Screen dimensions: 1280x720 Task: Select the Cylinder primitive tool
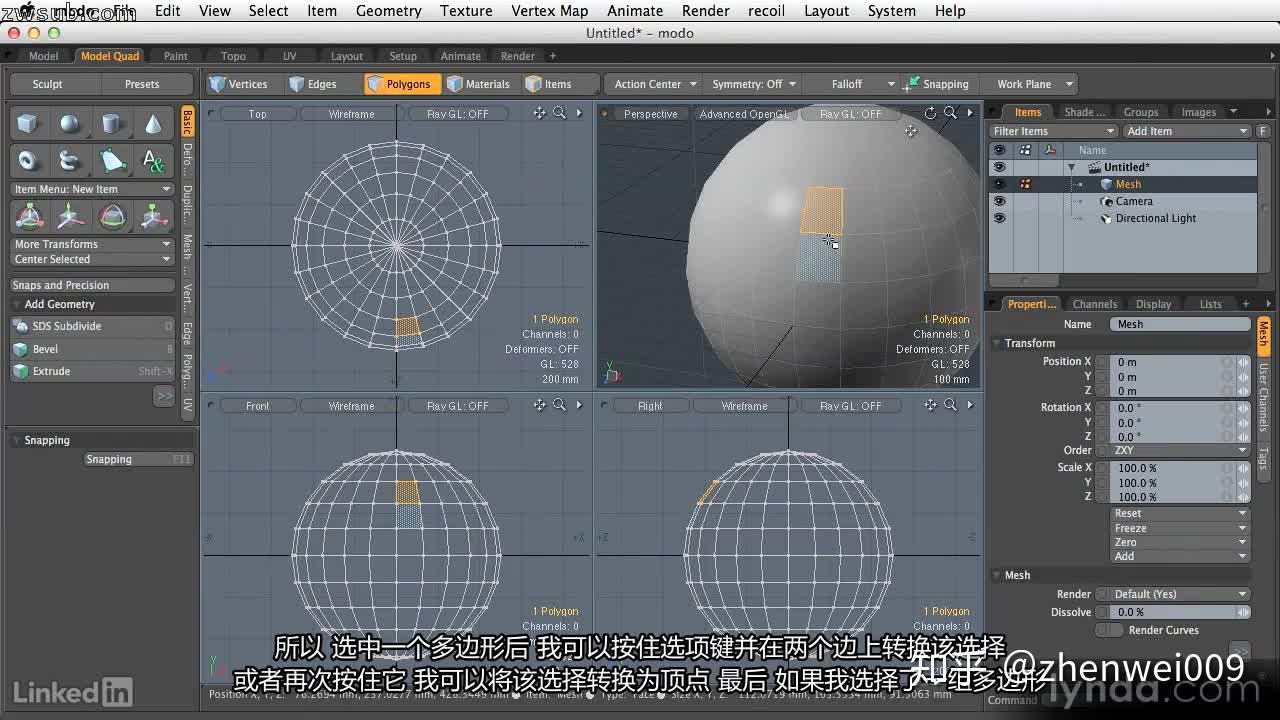(112, 125)
